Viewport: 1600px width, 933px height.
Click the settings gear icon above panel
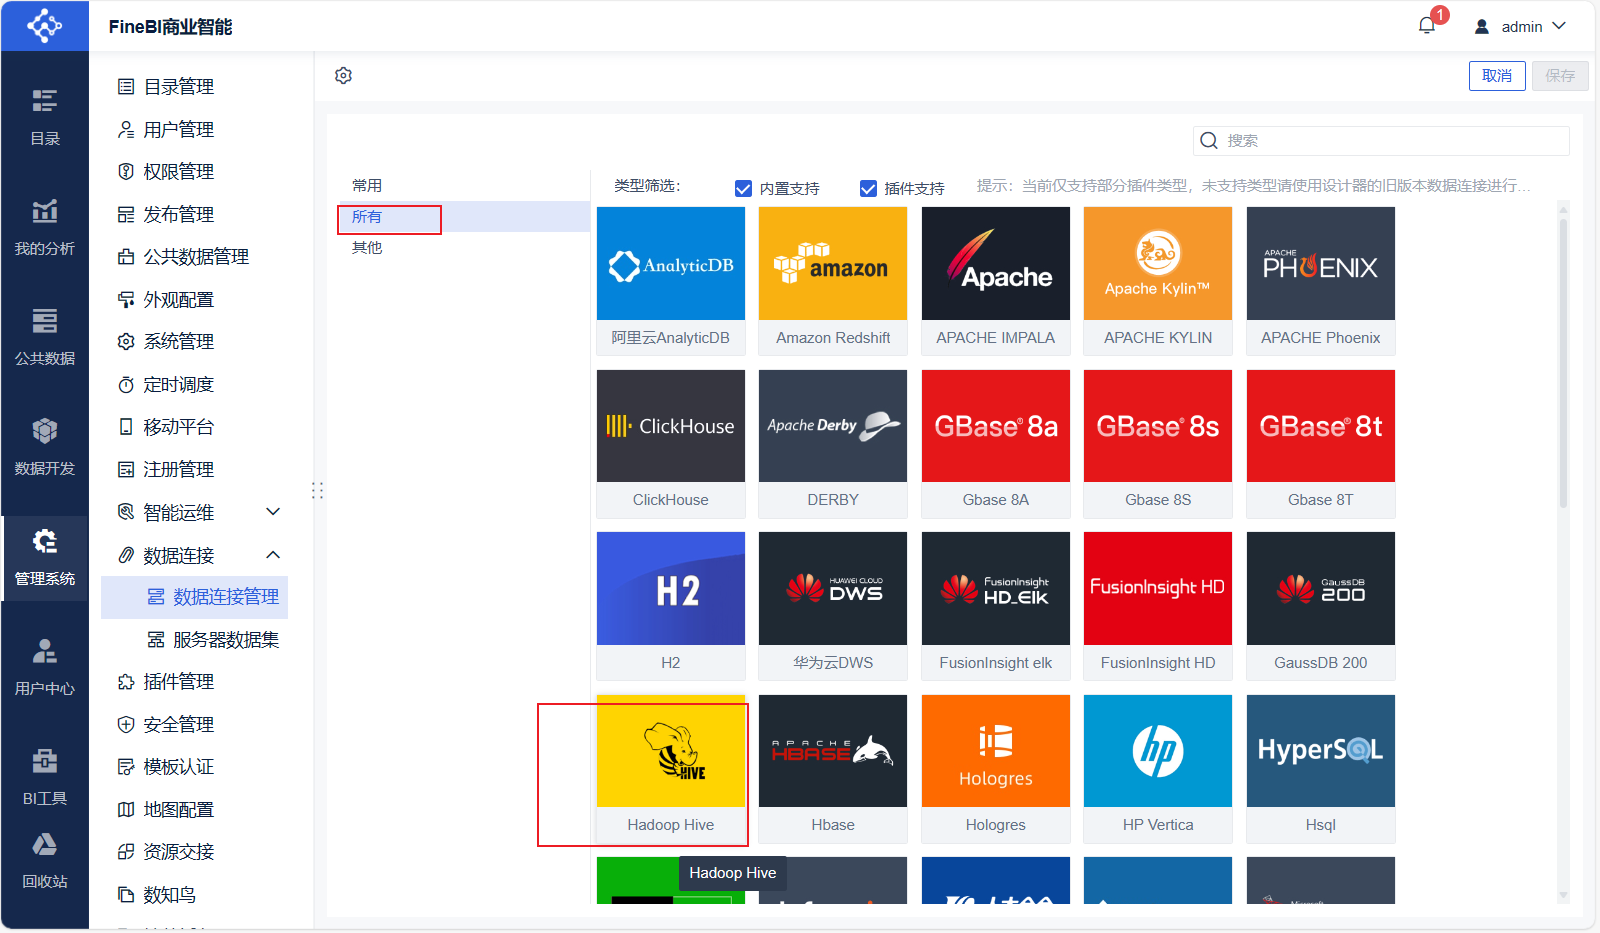click(x=343, y=76)
